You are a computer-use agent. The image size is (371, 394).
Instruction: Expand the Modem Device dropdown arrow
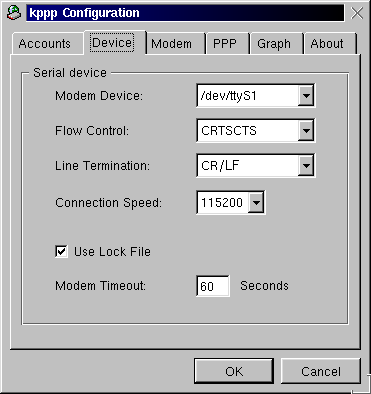(306, 96)
